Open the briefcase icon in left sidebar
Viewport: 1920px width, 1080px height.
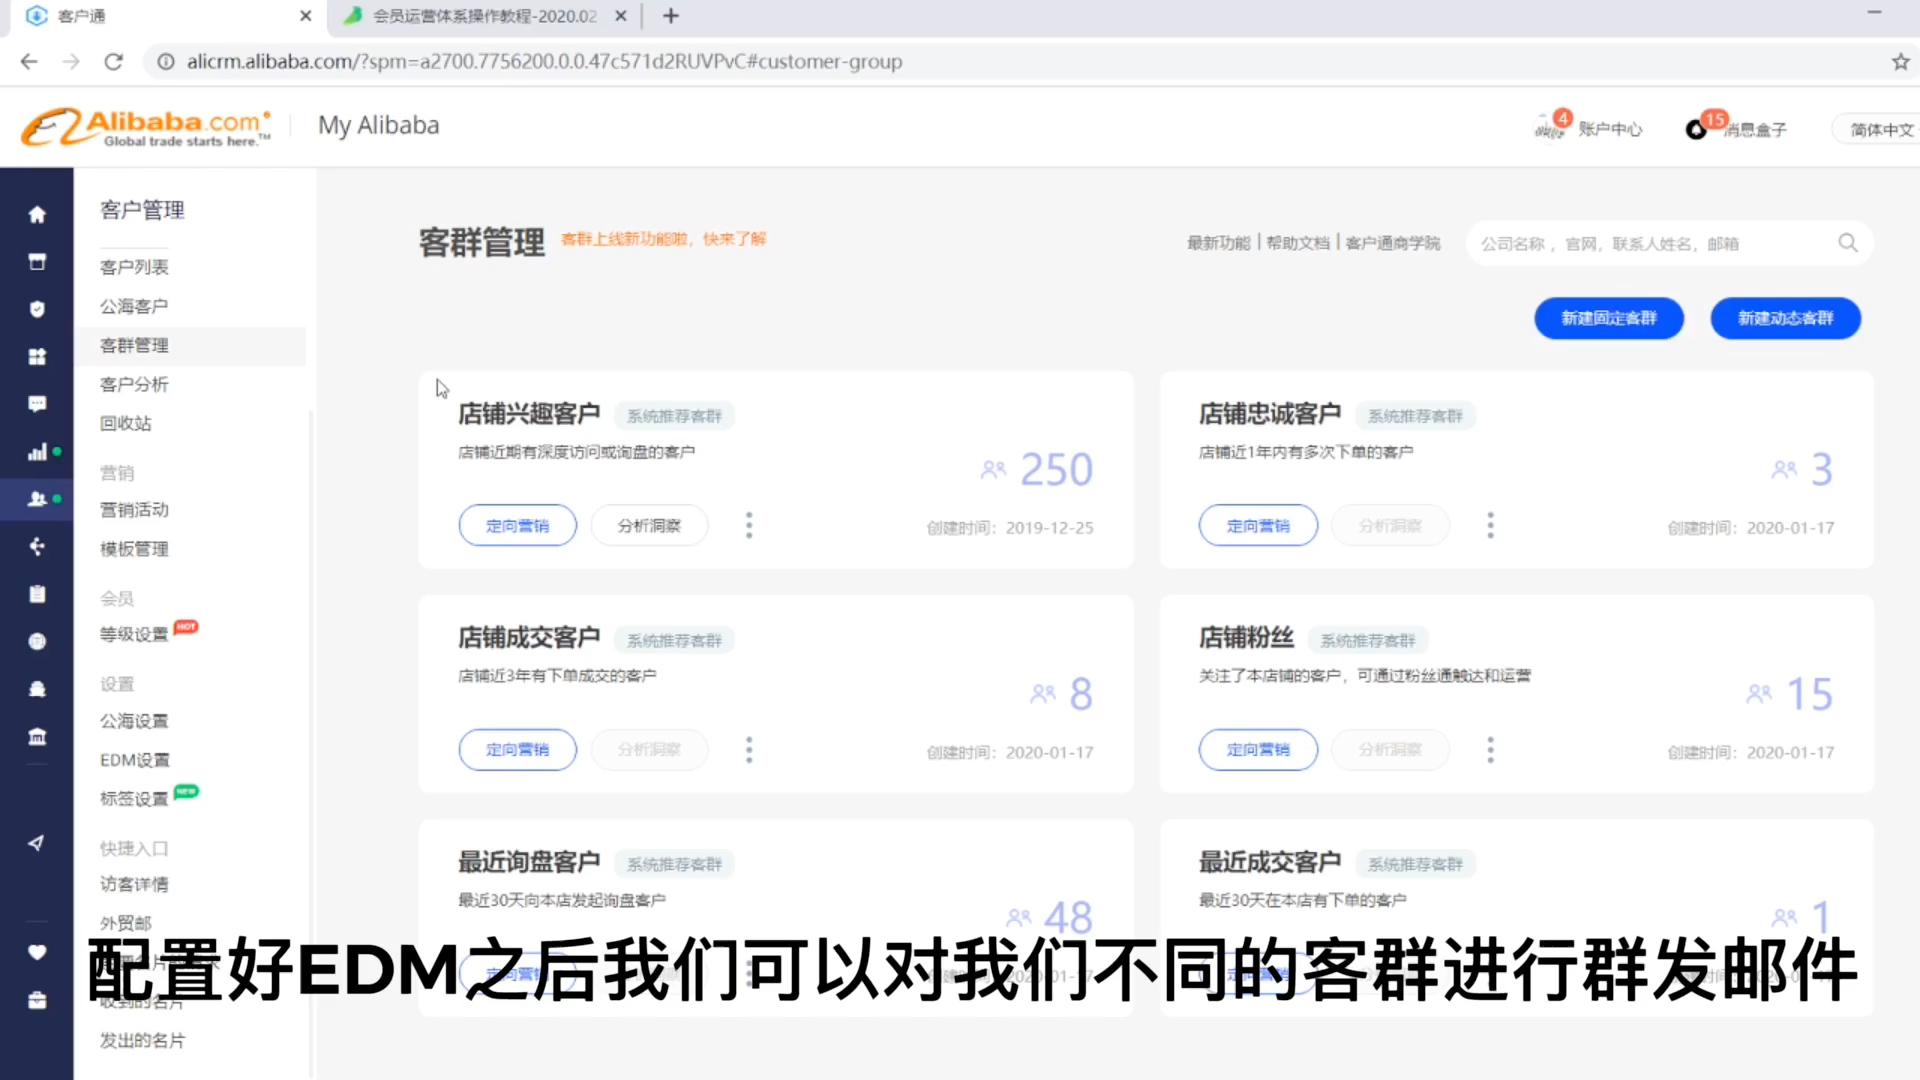[x=37, y=1000]
